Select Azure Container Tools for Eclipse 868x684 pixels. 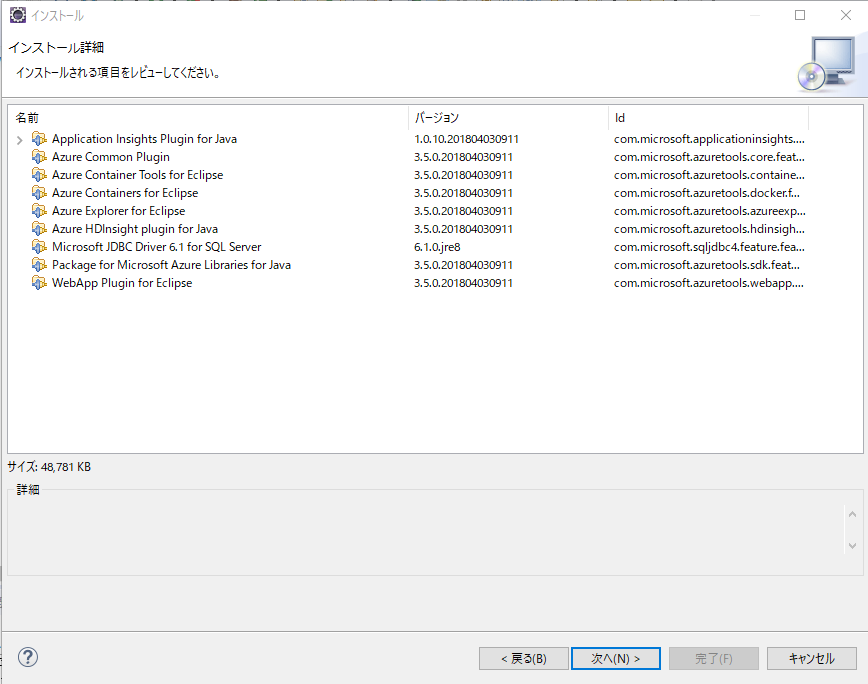pyautogui.click(x=137, y=175)
